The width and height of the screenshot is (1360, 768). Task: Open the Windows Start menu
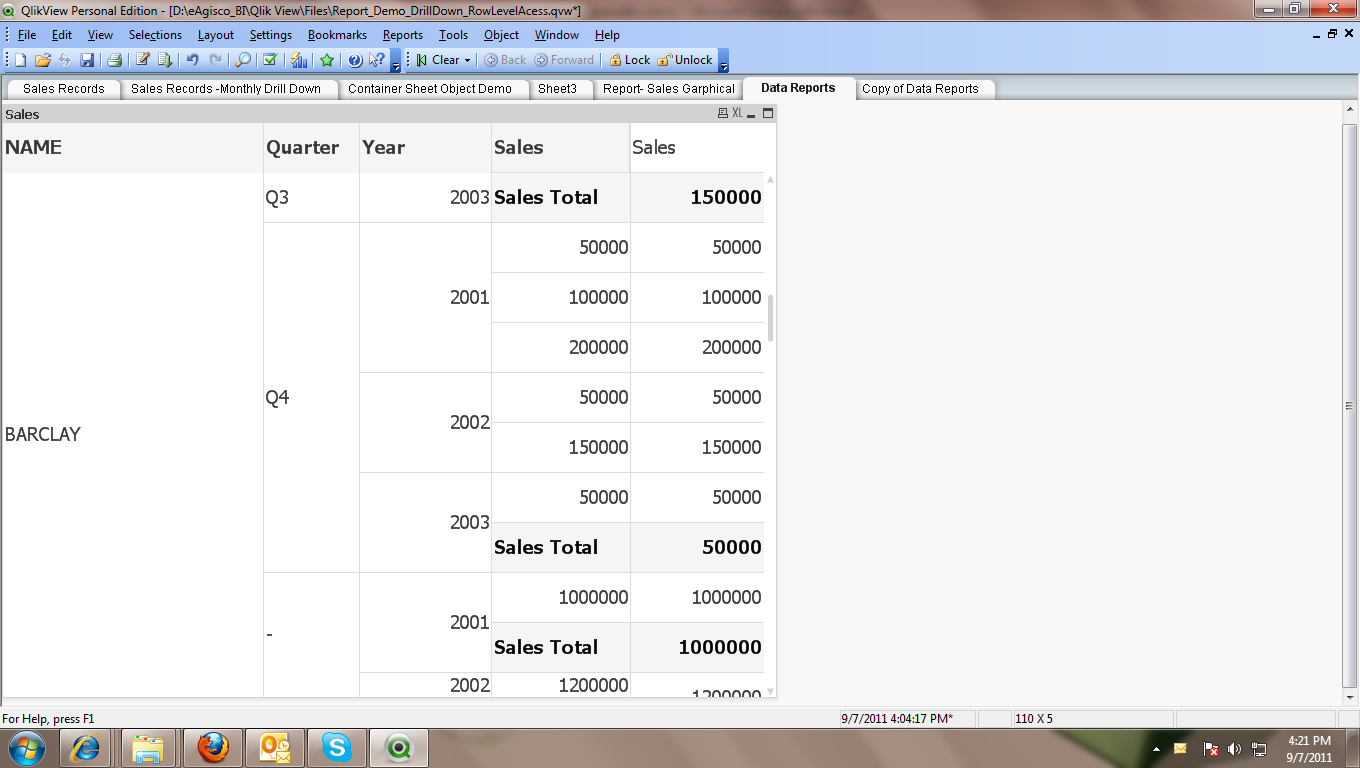coord(26,748)
